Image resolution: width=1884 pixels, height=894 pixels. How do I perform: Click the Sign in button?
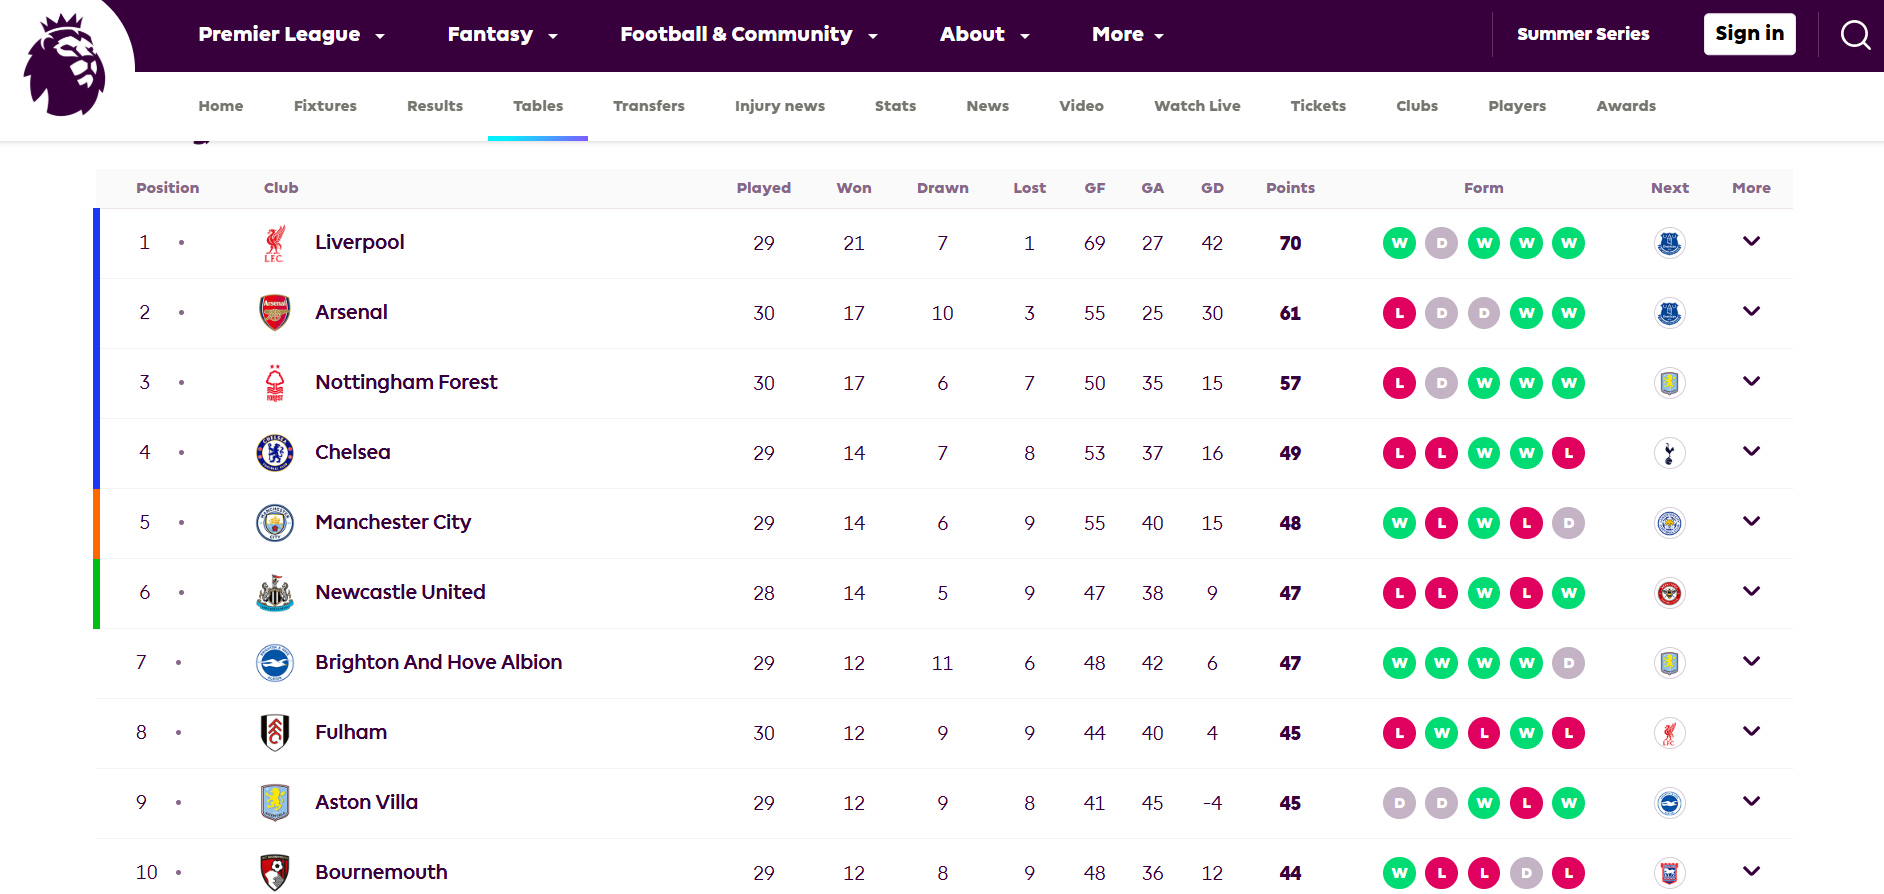click(1750, 34)
